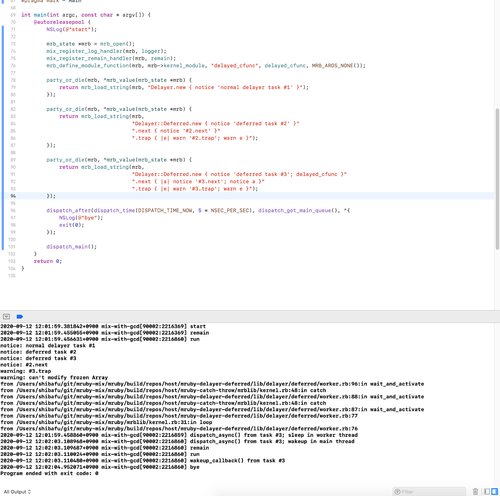The height and width of the screenshot is (496, 500).
Task: Click the 'bye' NSLog statement
Action: [x=81, y=218]
